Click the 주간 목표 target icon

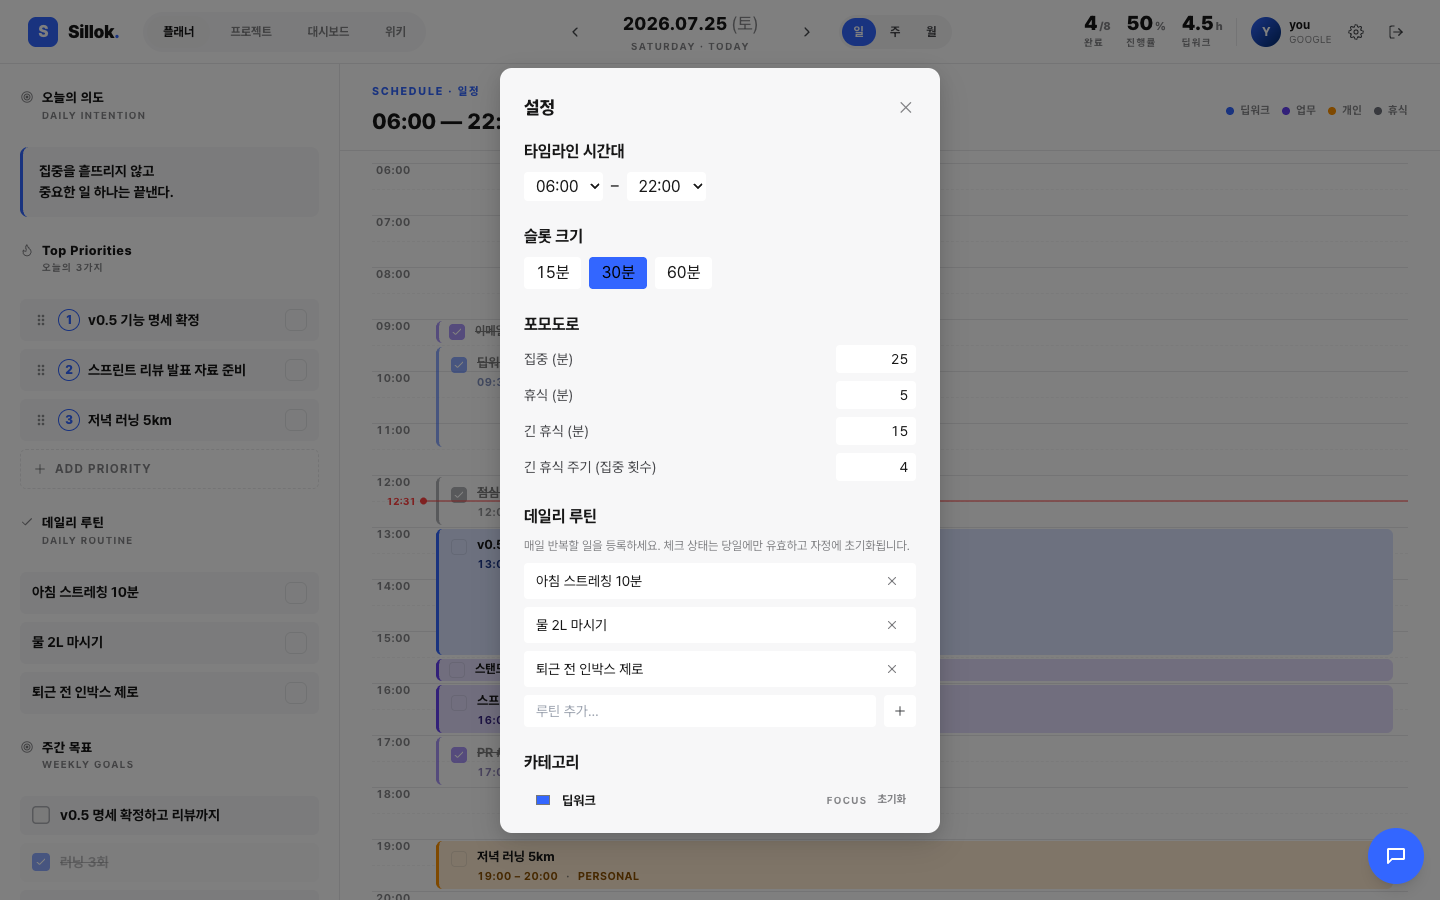point(27,747)
